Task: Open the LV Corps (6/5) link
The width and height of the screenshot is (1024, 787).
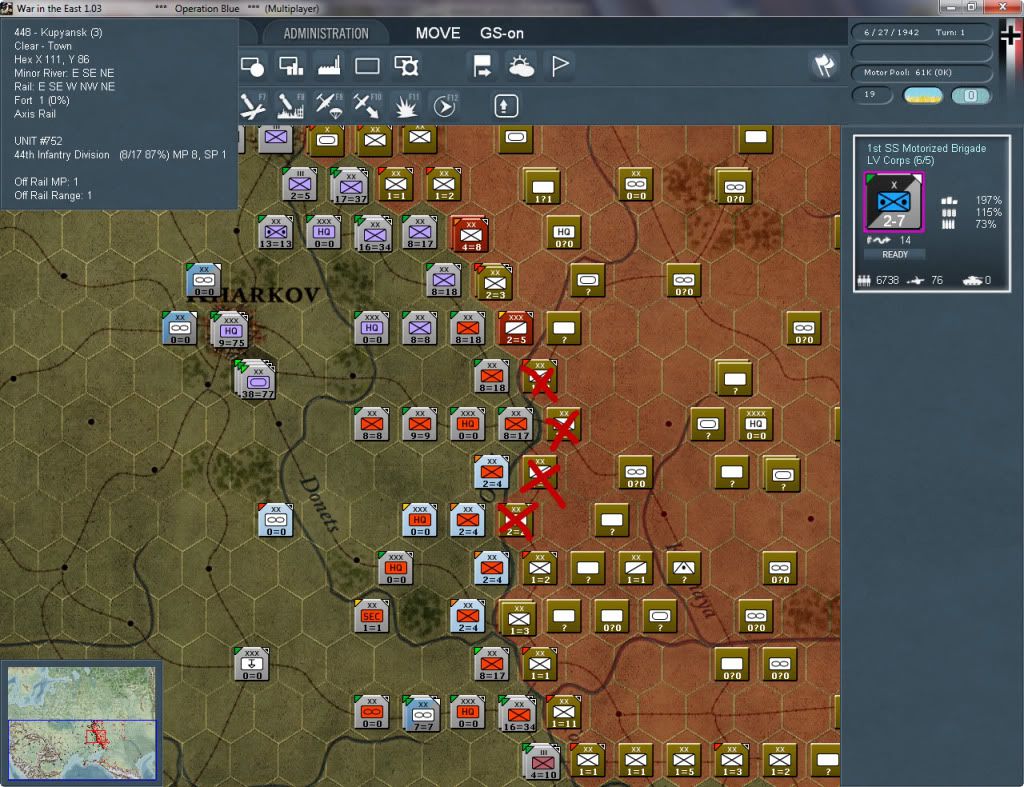Action: click(x=901, y=161)
